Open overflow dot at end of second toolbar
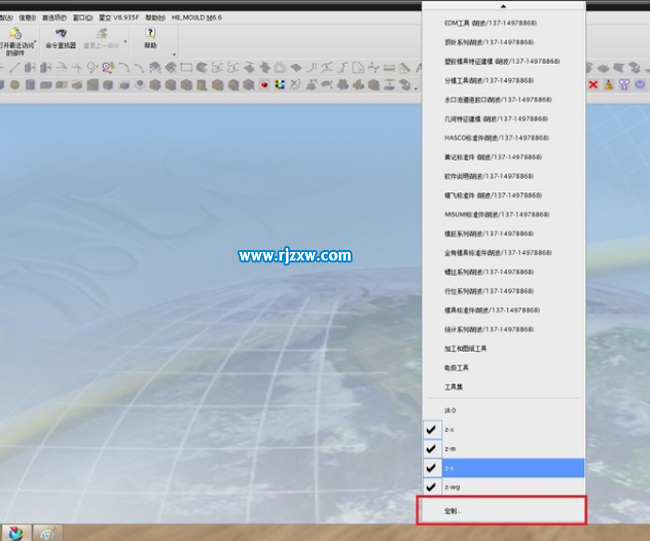The width and height of the screenshot is (650, 541). pos(415,88)
